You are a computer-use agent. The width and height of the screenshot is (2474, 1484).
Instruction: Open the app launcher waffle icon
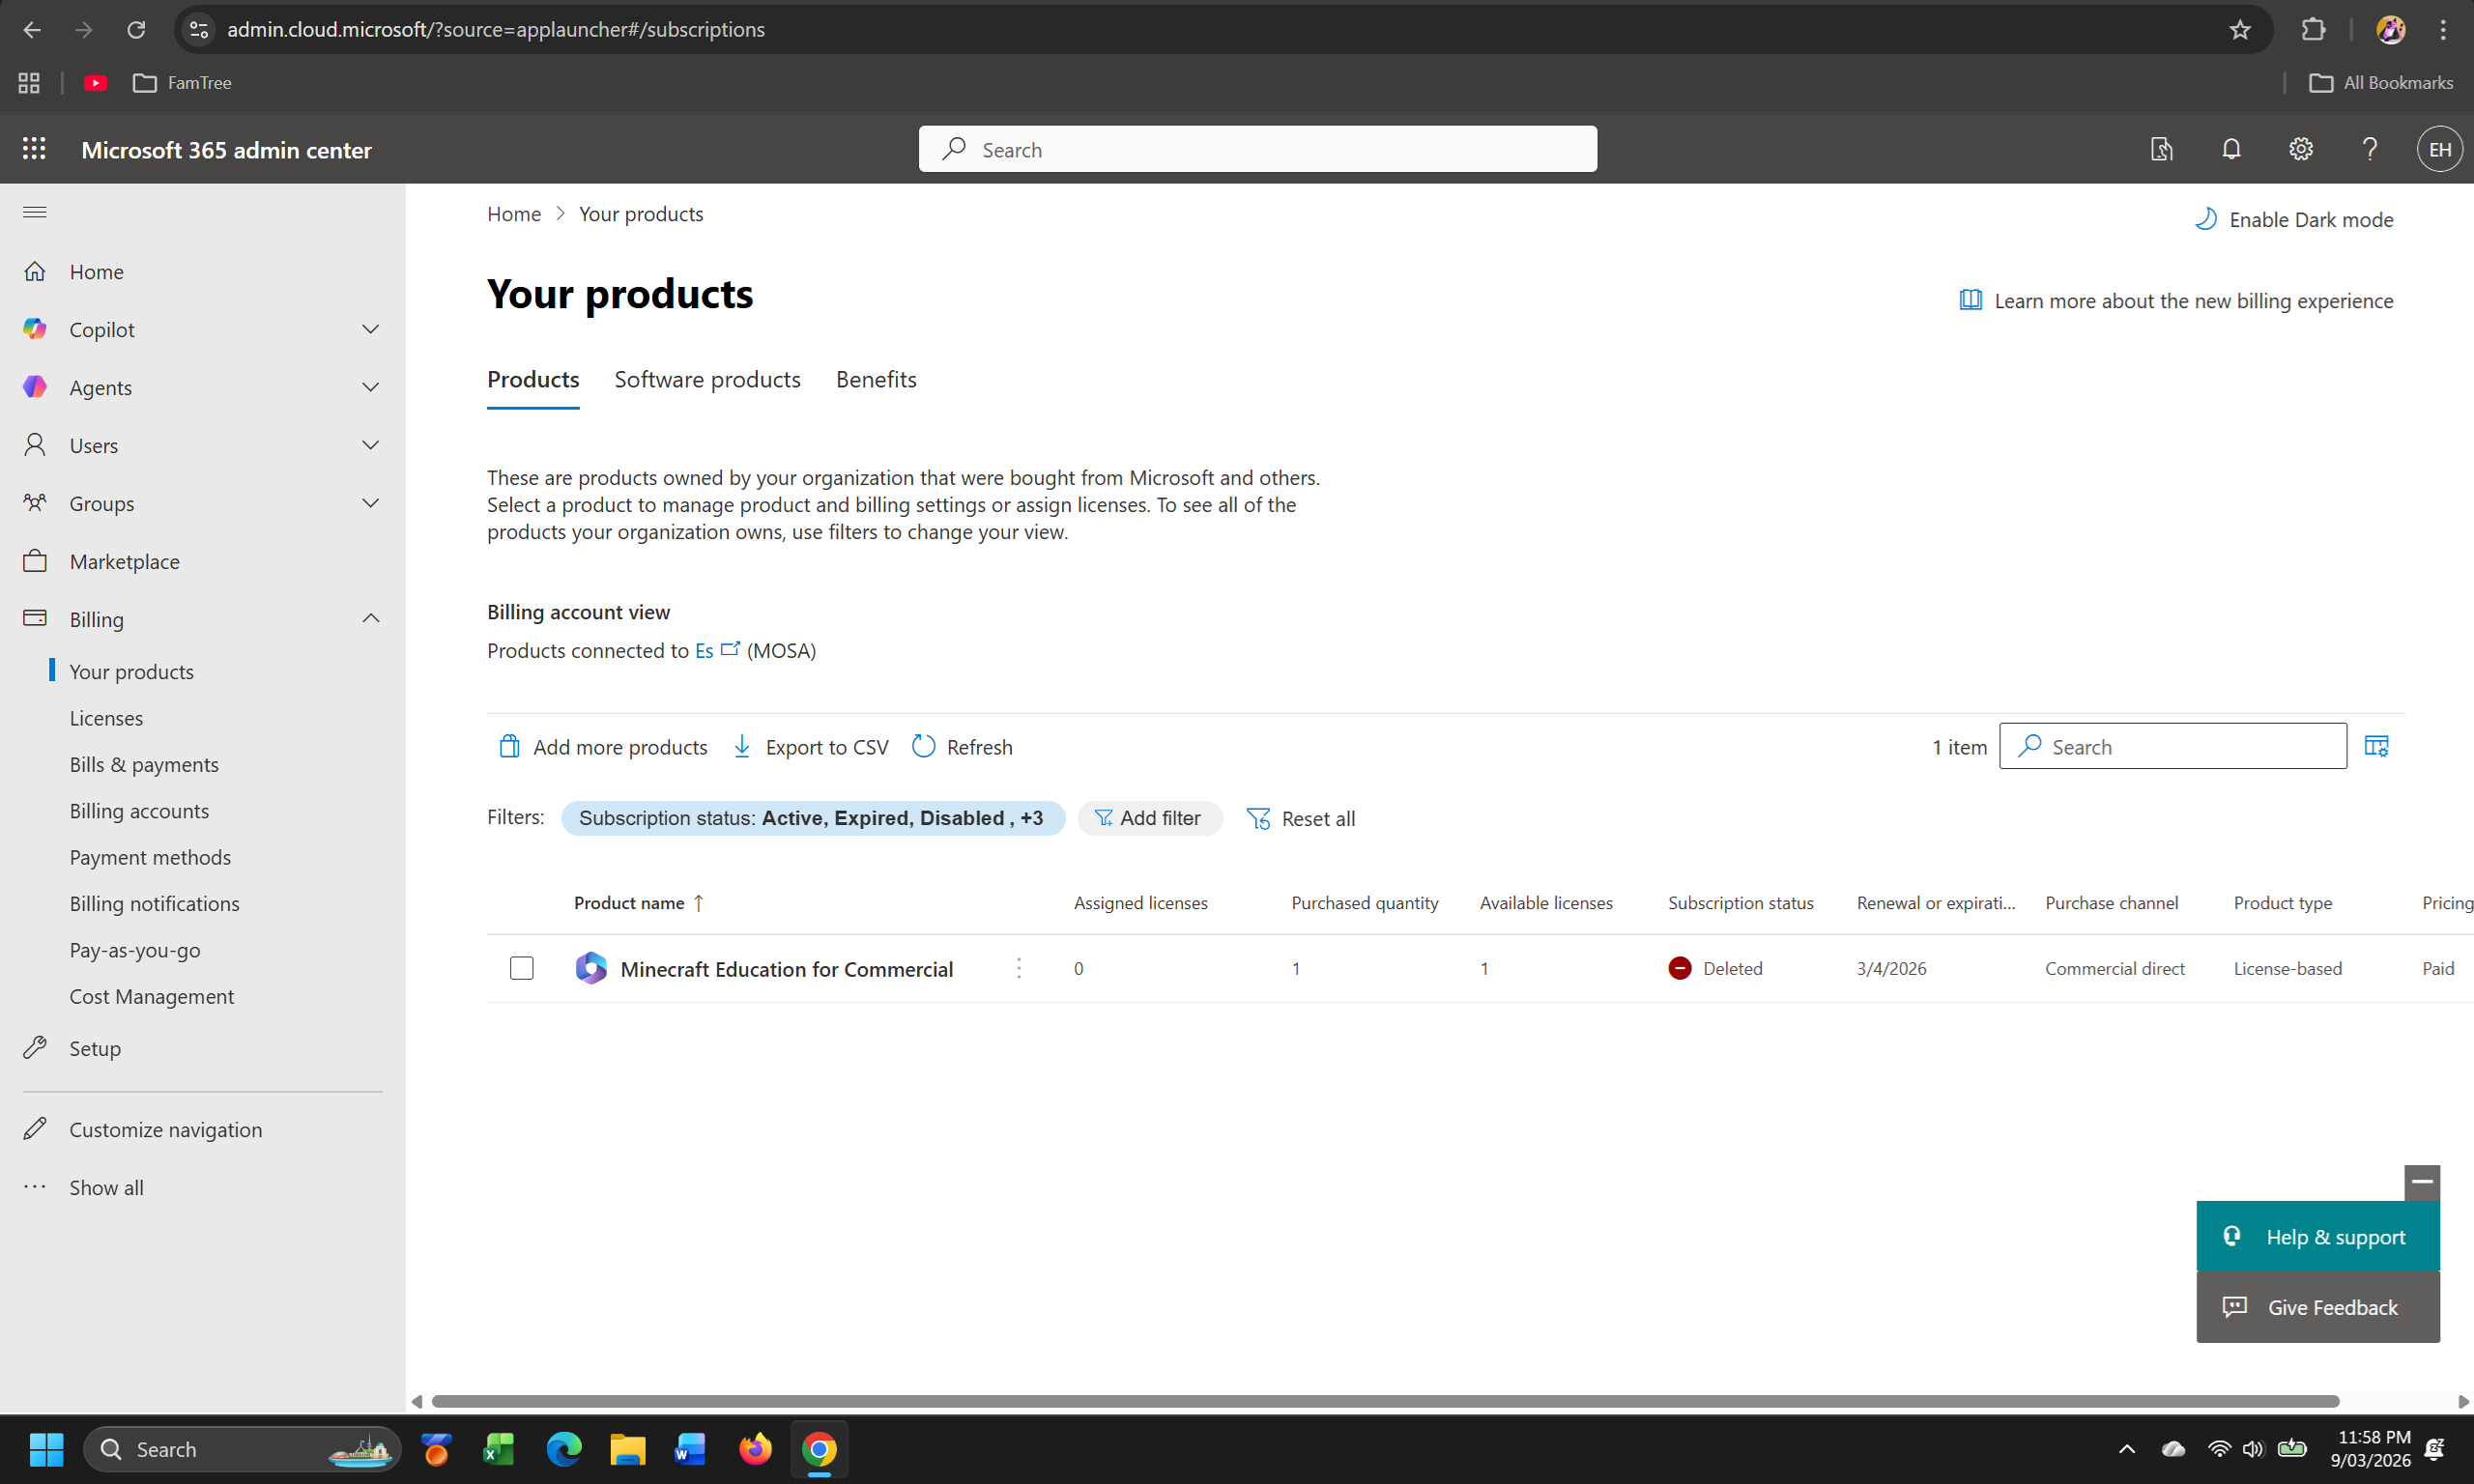point(34,149)
